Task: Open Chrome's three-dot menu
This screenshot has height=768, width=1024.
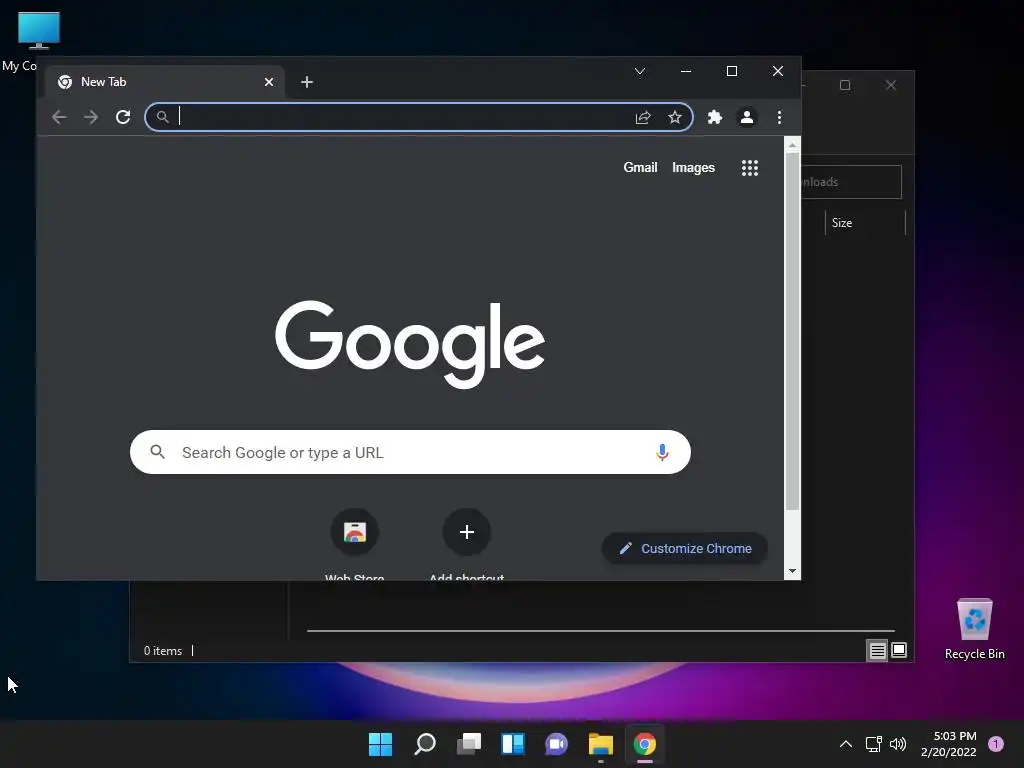Action: pyautogui.click(x=779, y=118)
